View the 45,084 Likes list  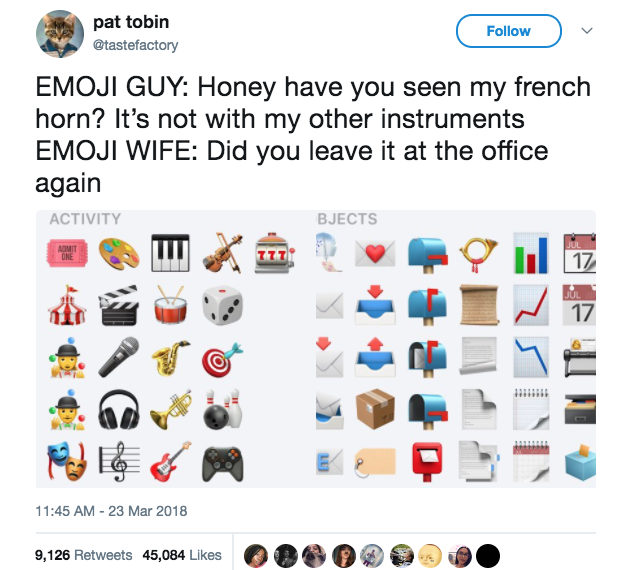tap(182, 555)
